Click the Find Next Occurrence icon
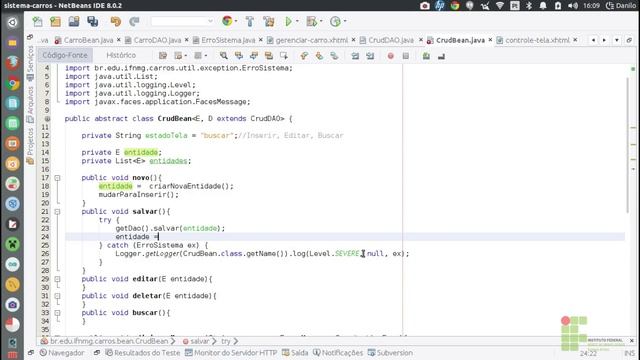This screenshot has width=640, height=360. tap(253, 56)
